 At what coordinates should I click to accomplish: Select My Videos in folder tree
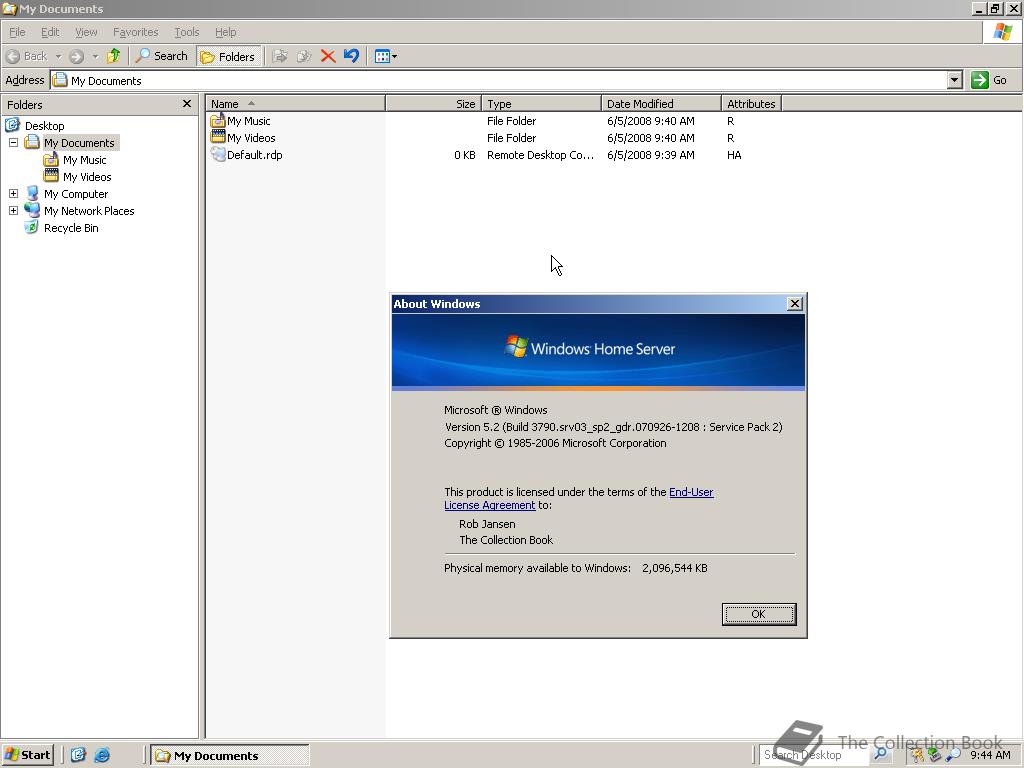[87, 177]
